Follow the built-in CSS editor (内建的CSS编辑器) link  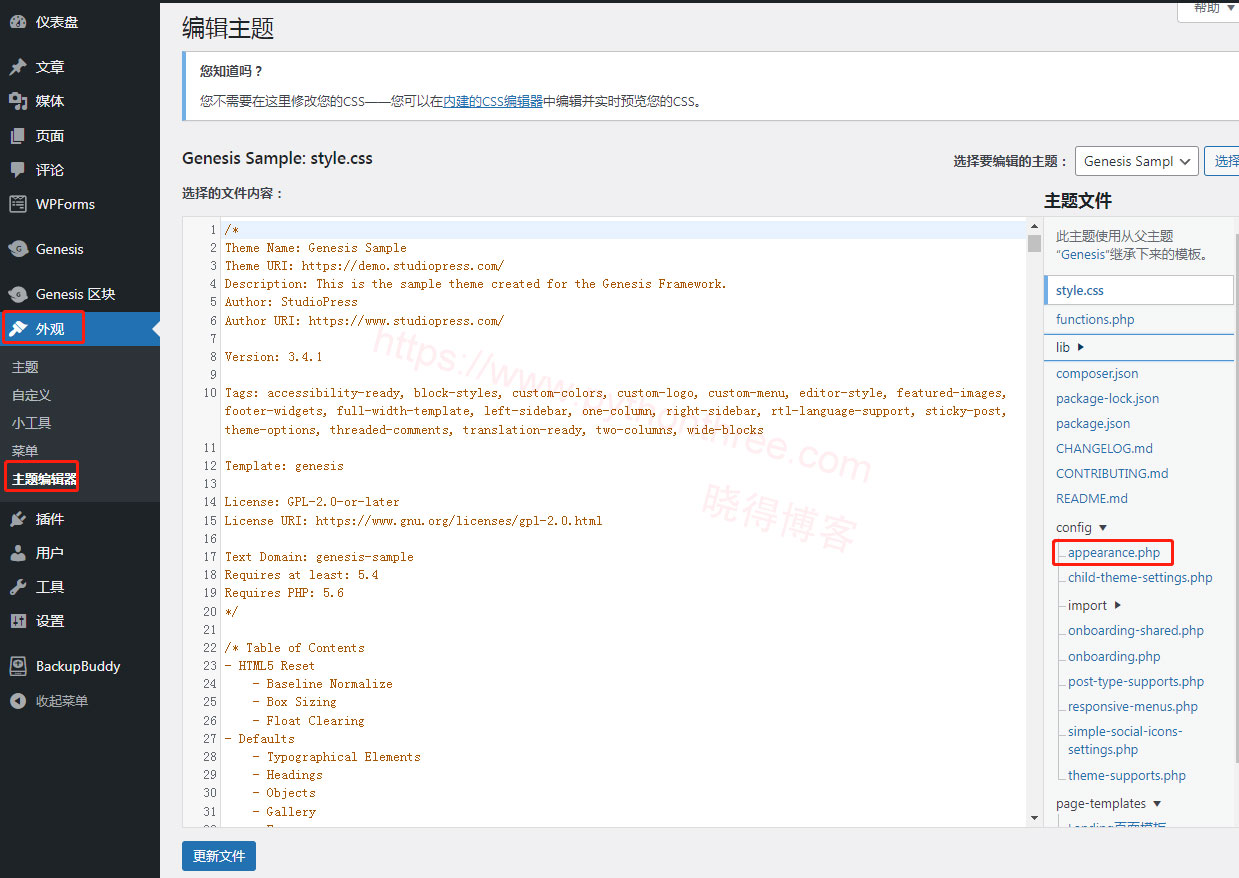(493, 101)
